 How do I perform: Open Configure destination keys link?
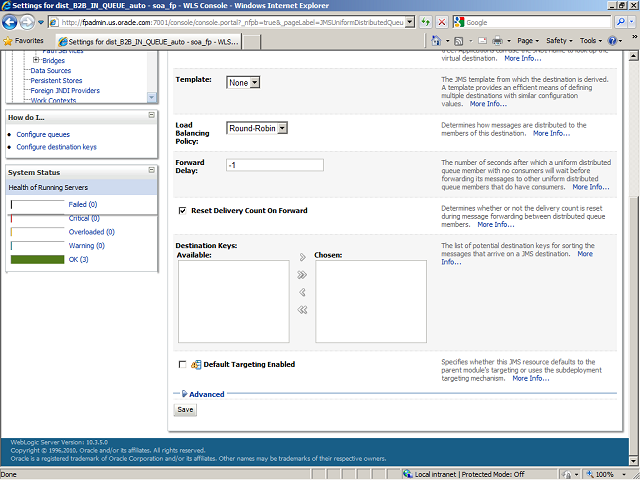tap(56, 147)
